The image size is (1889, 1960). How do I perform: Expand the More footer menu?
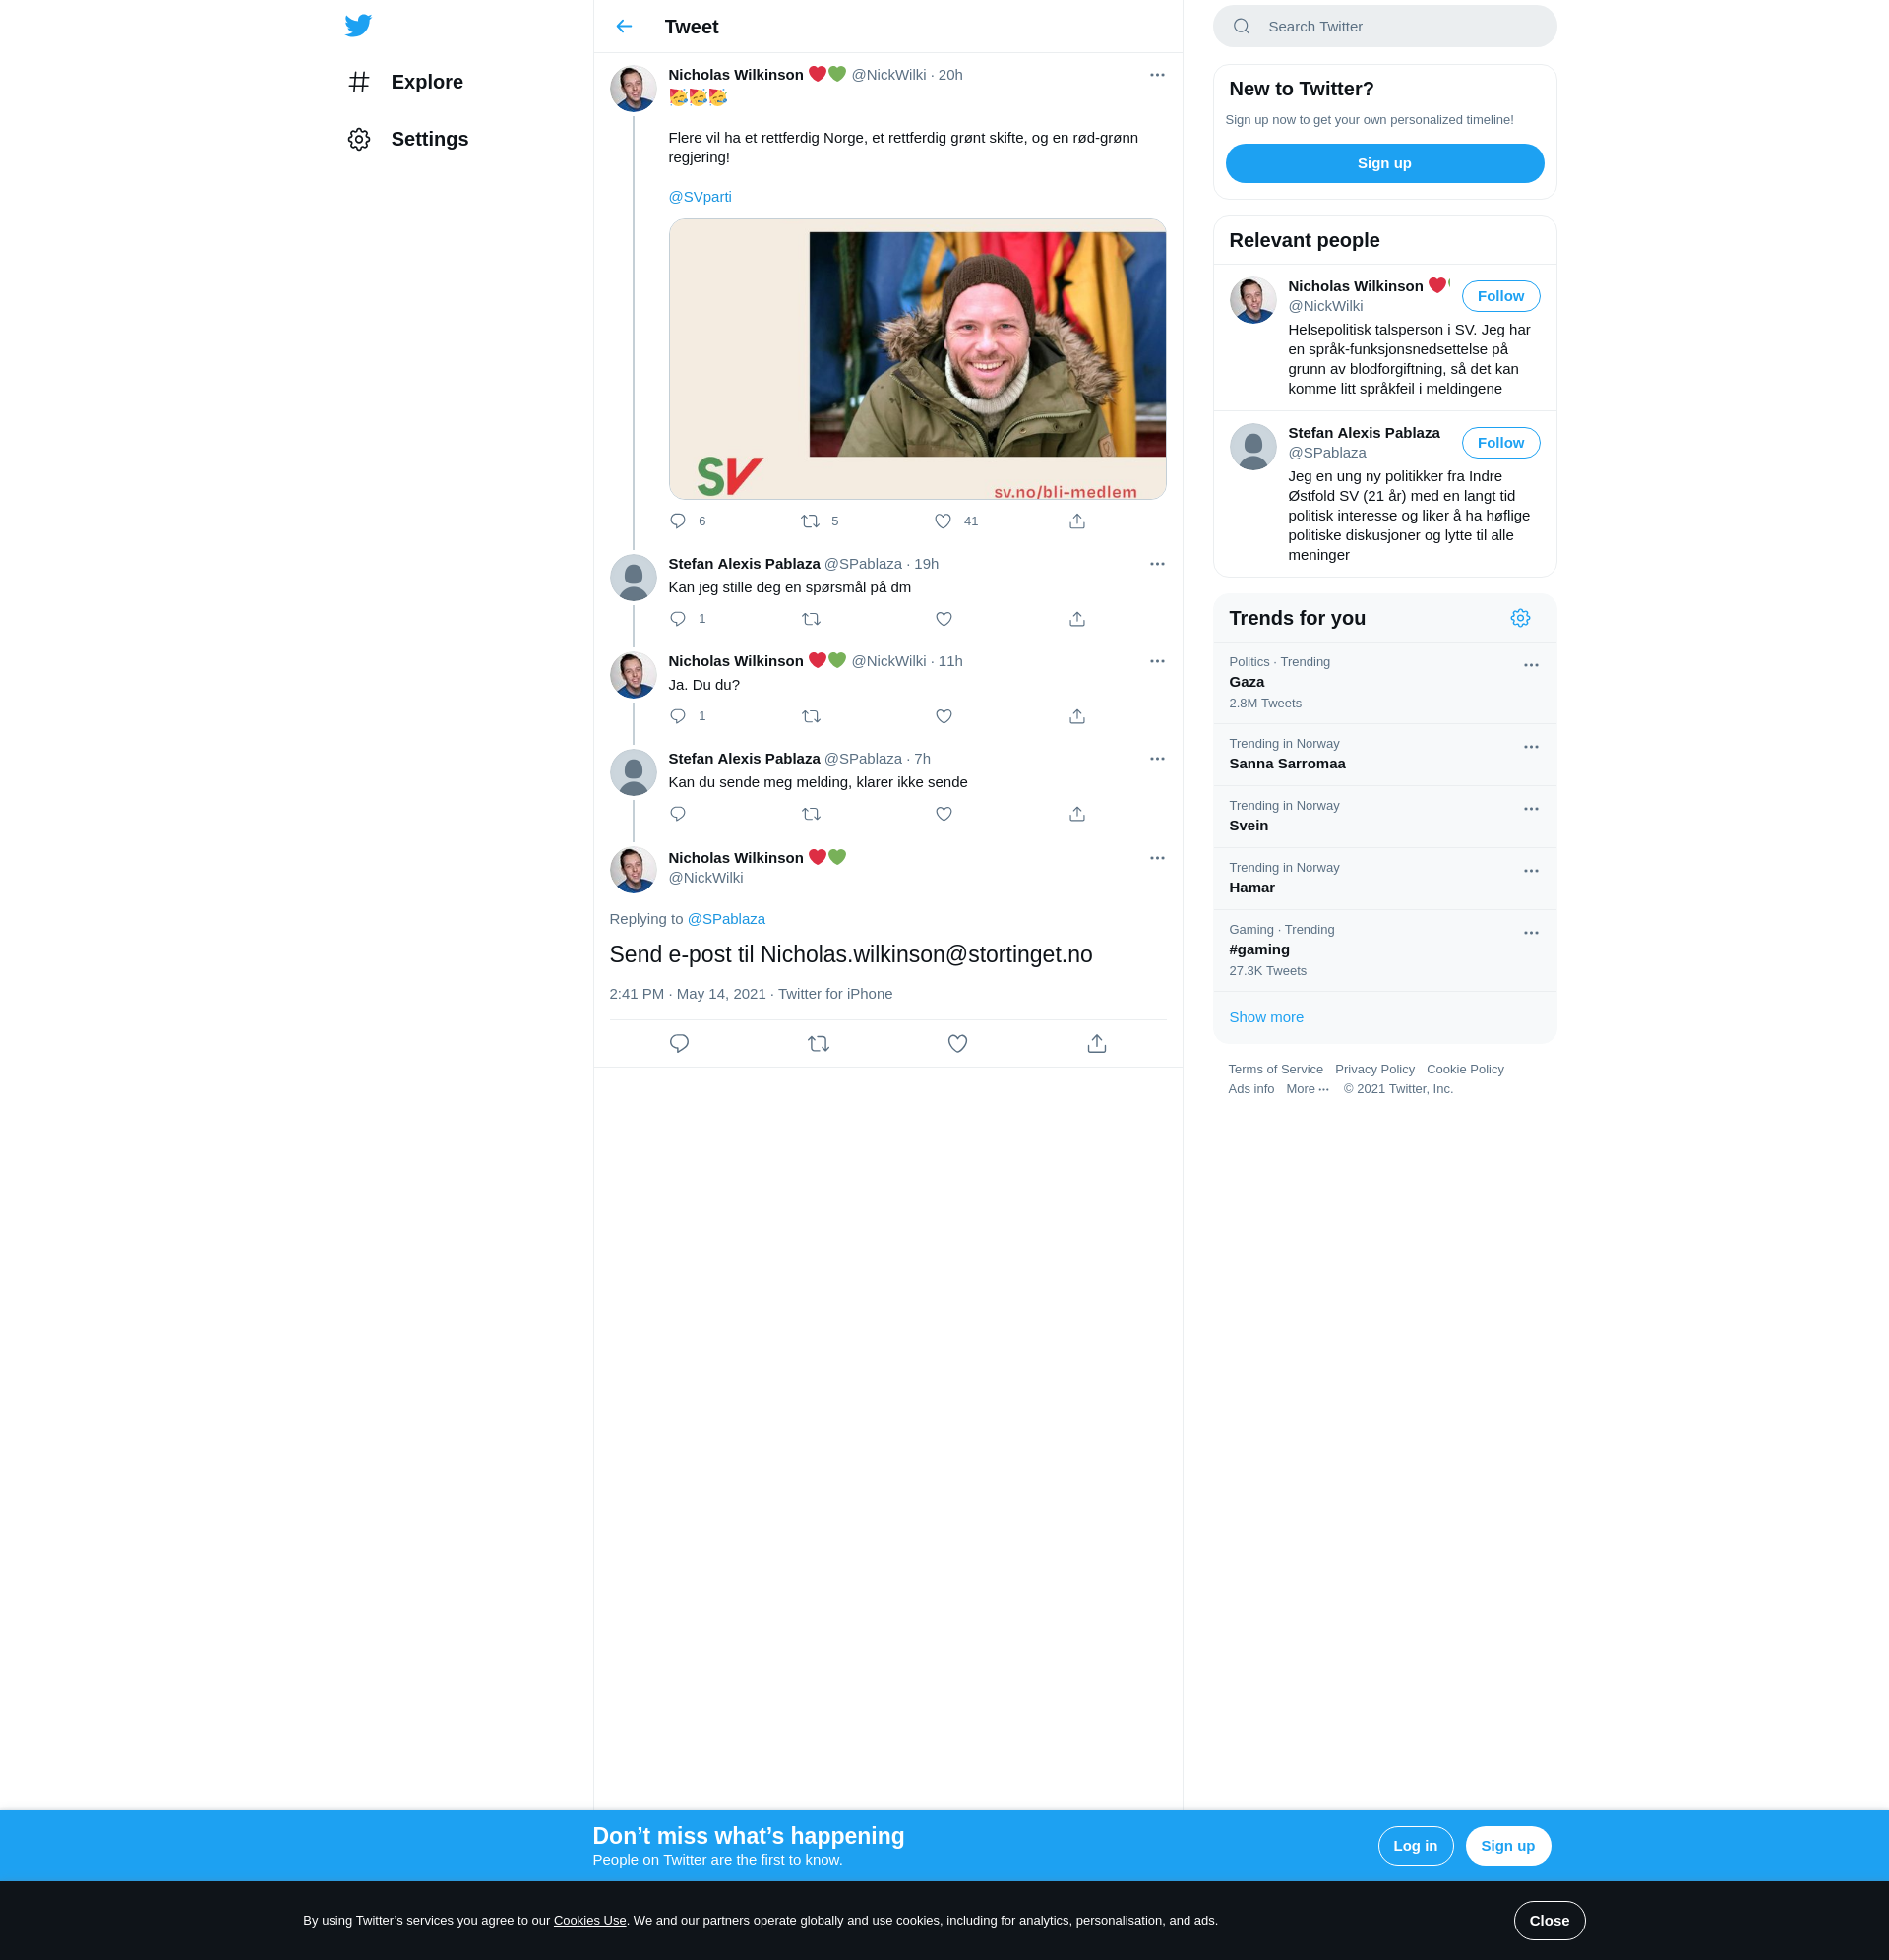pyautogui.click(x=1307, y=1089)
